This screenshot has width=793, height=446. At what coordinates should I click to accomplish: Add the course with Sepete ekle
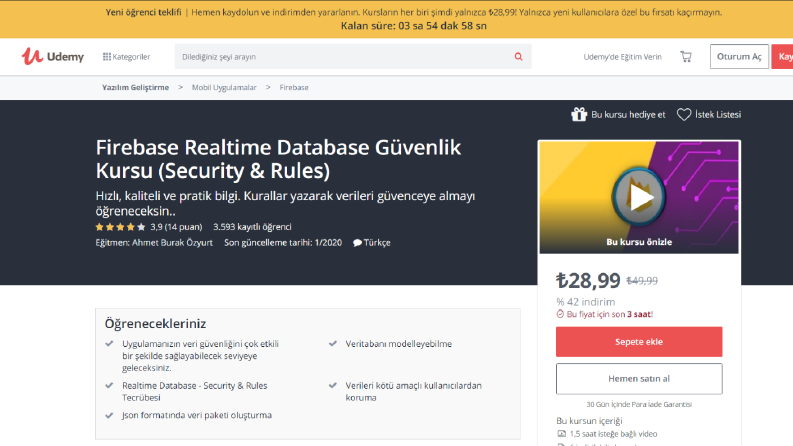pos(639,342)
